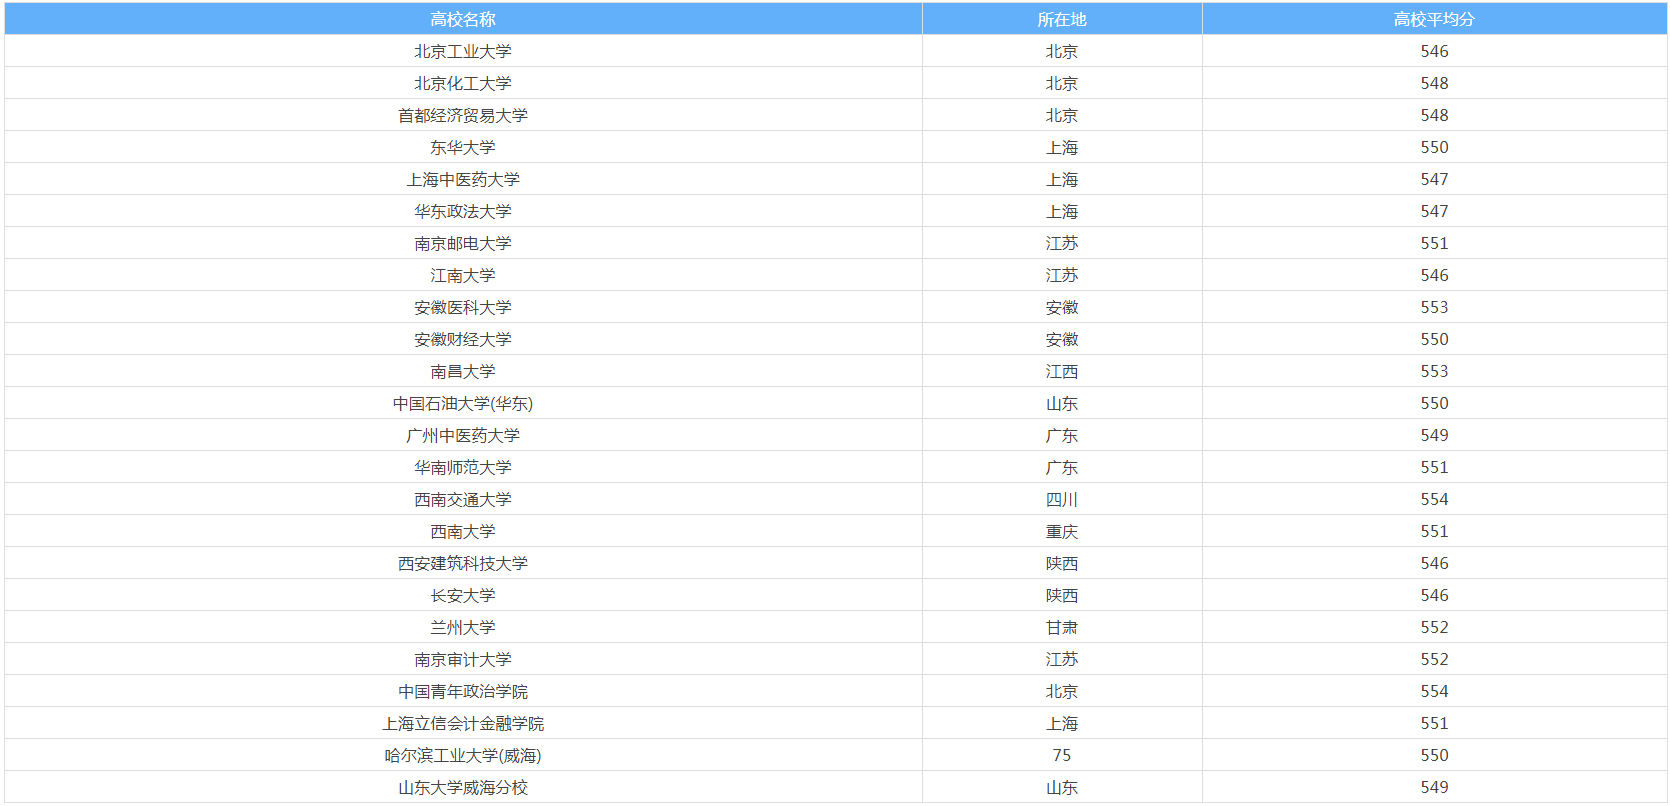Select the 山东大学威海分校 cell

click(x=463, y=787)
